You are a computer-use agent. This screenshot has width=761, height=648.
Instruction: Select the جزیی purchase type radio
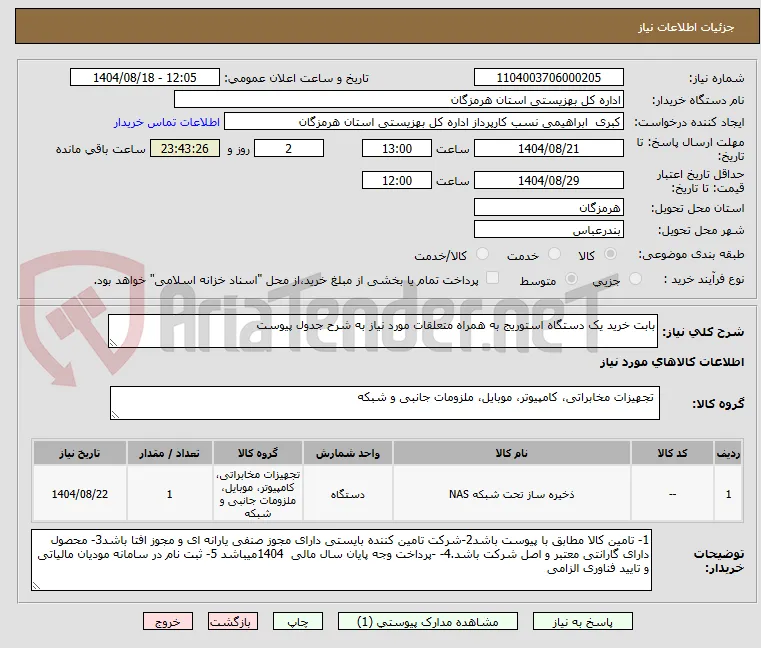tap(635, 279)
